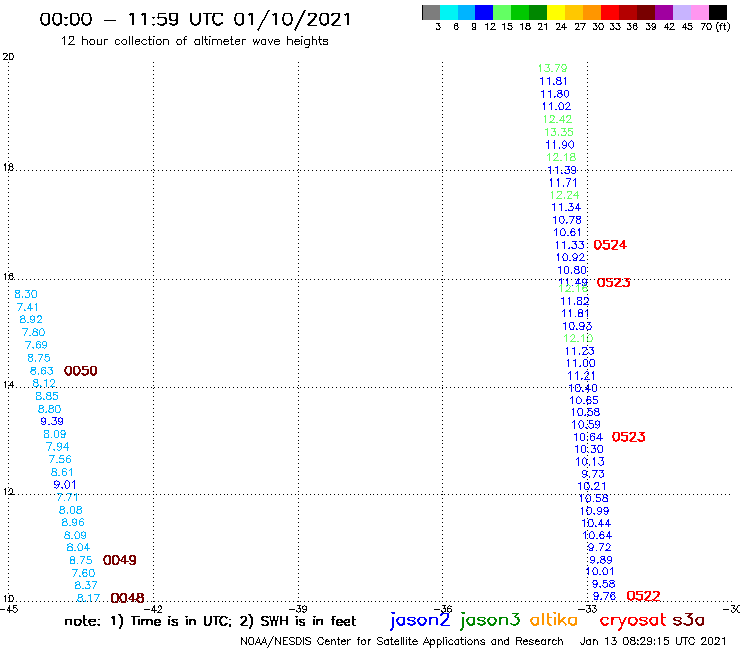
Task: Click the wave height value 11.00
Action: (580, 363)
